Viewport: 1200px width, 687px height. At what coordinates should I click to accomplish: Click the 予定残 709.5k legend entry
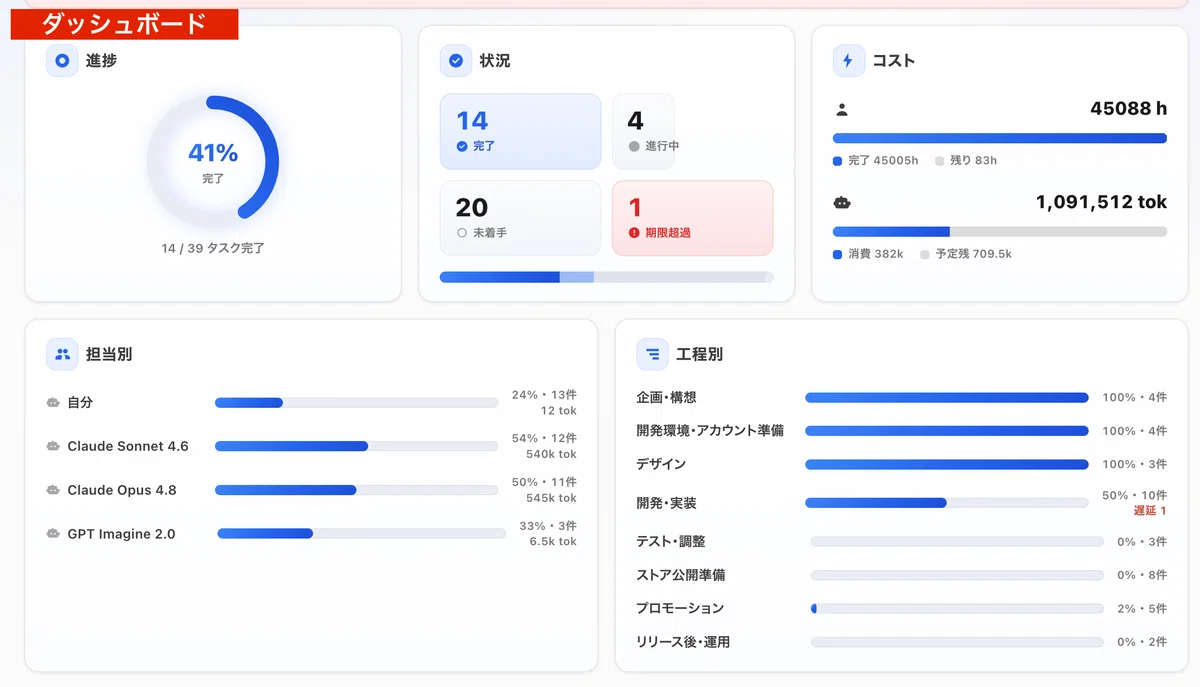[x=966, y=254]
